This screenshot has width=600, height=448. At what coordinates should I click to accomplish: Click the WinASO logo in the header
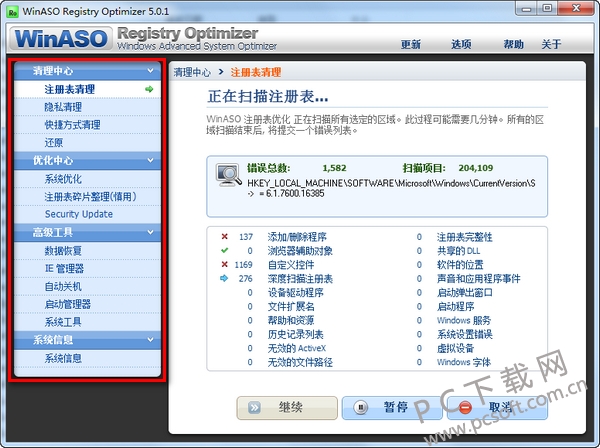(x=61, y=39)
